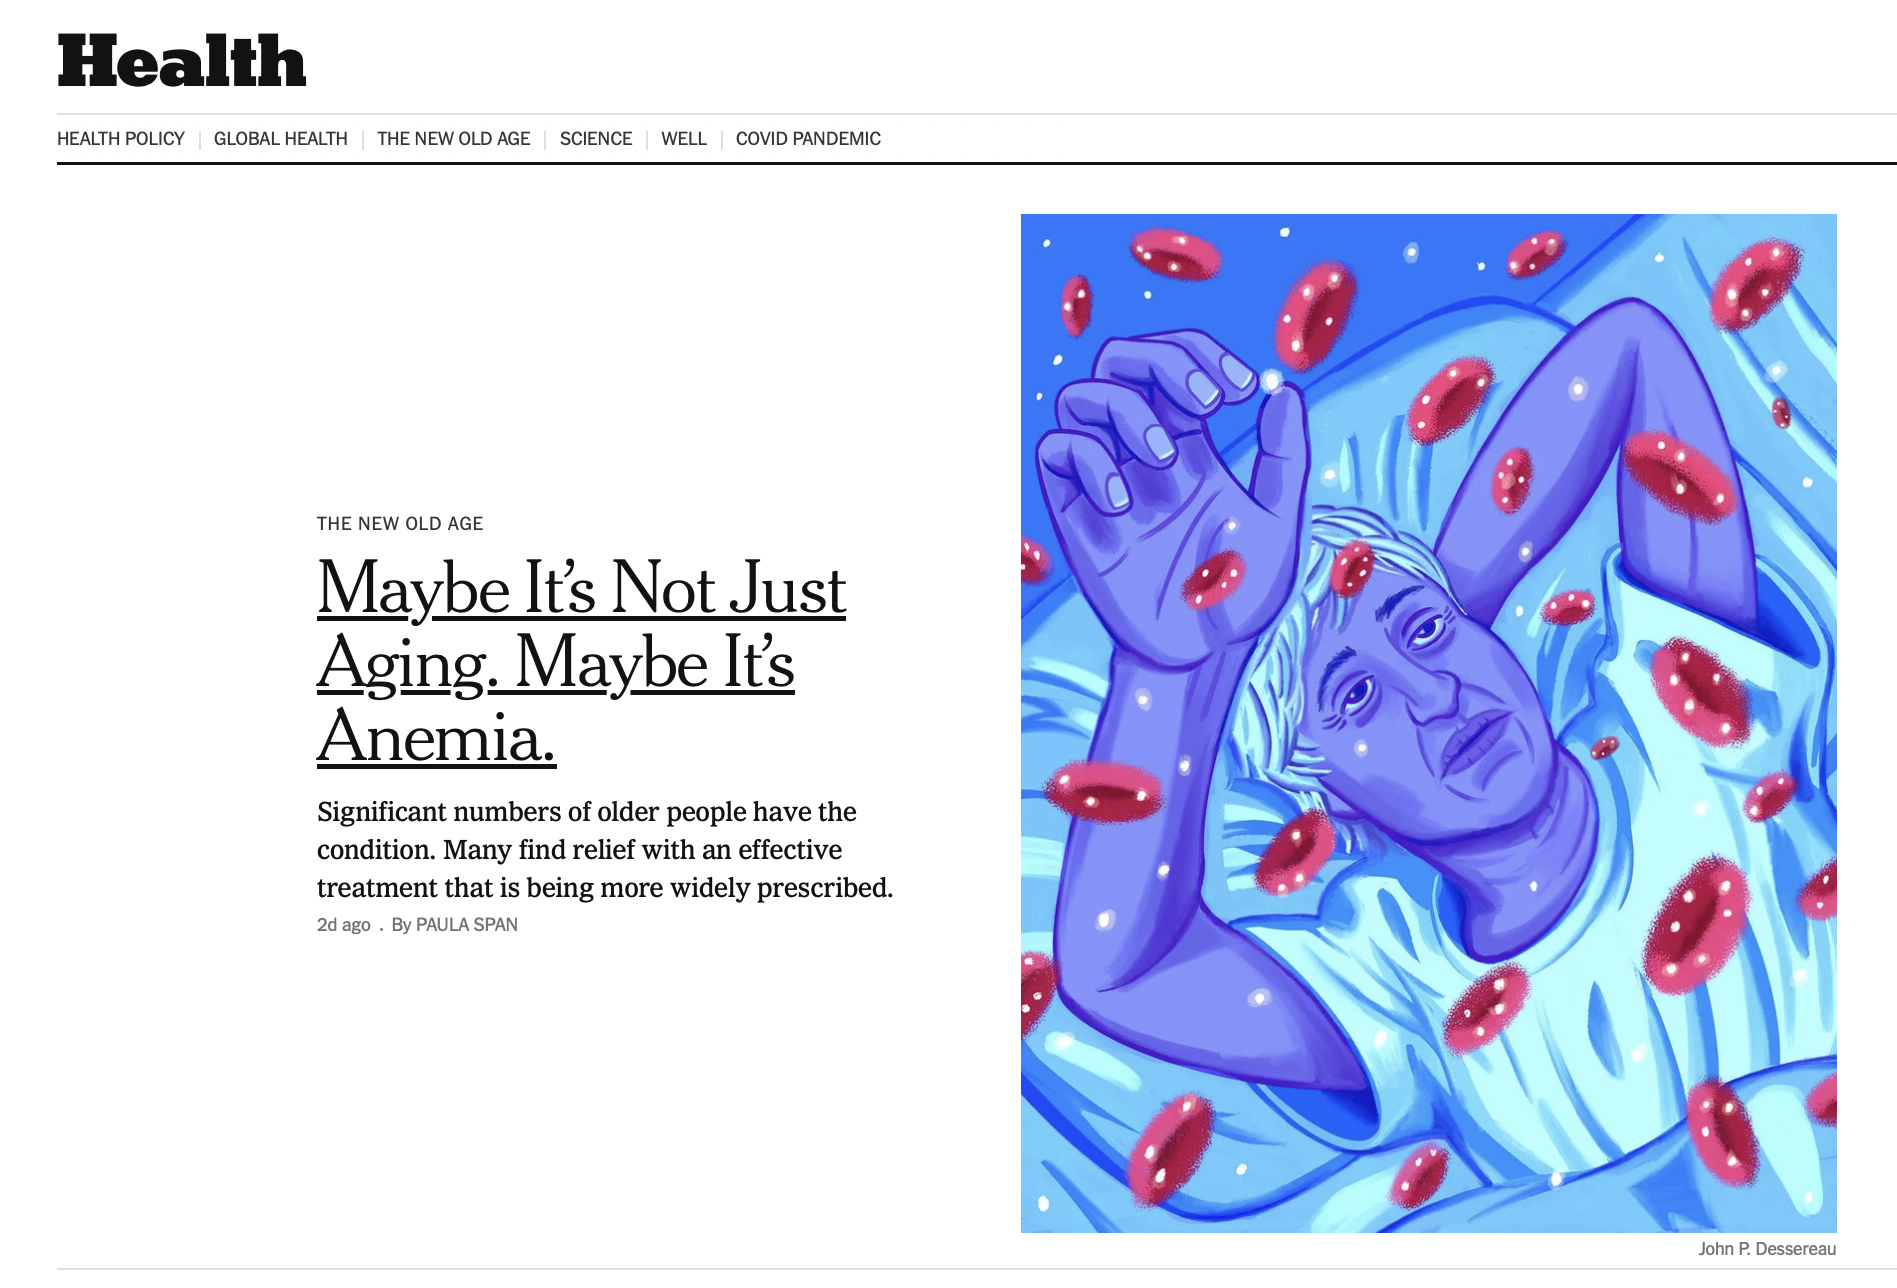Open the anemia article headline
This screenshot has height=1288, width=1897.
[x=582, y=662]
